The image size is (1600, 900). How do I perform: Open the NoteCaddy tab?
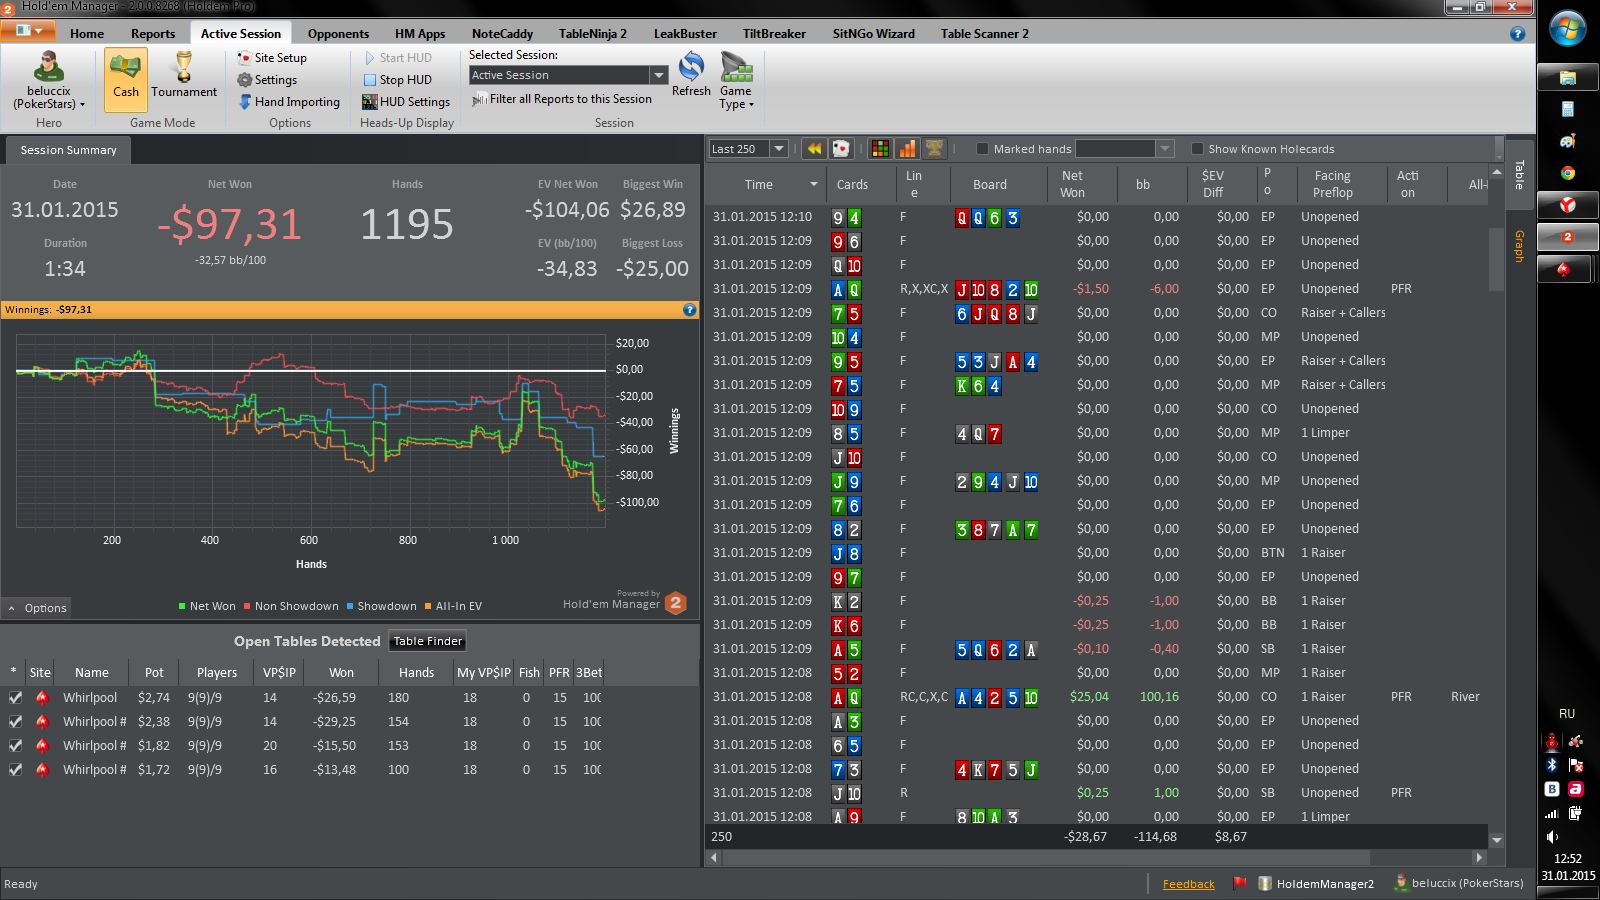tap(502, 34)
